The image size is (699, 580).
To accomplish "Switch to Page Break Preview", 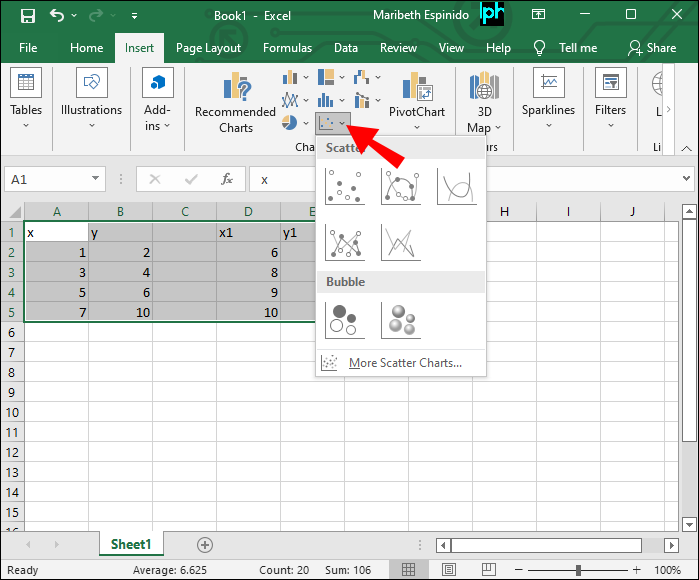I will 489,569.
